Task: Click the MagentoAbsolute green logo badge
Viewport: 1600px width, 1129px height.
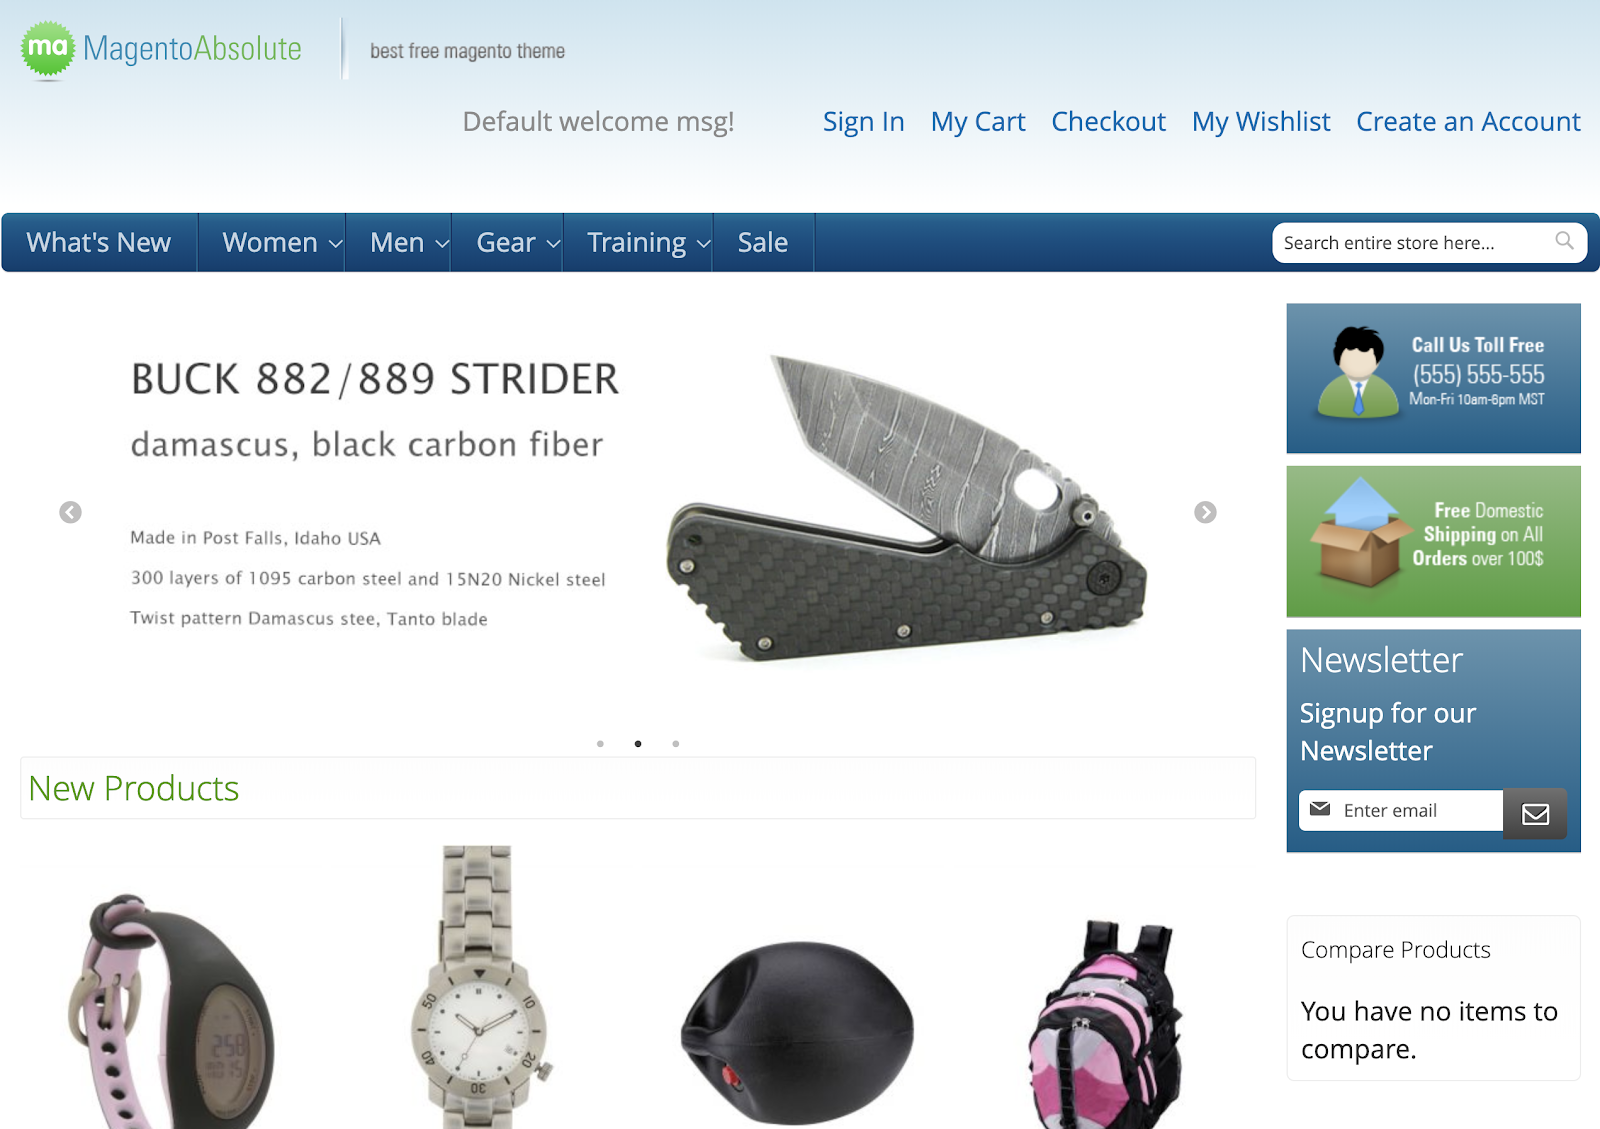Action: coord(48,48)
